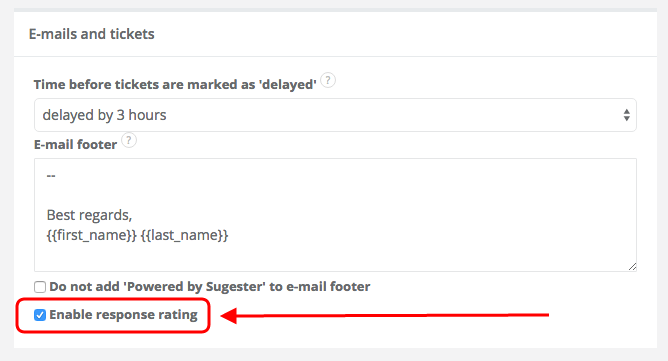Place cursor on the 'Best regards,' line

tap(89, 215)
